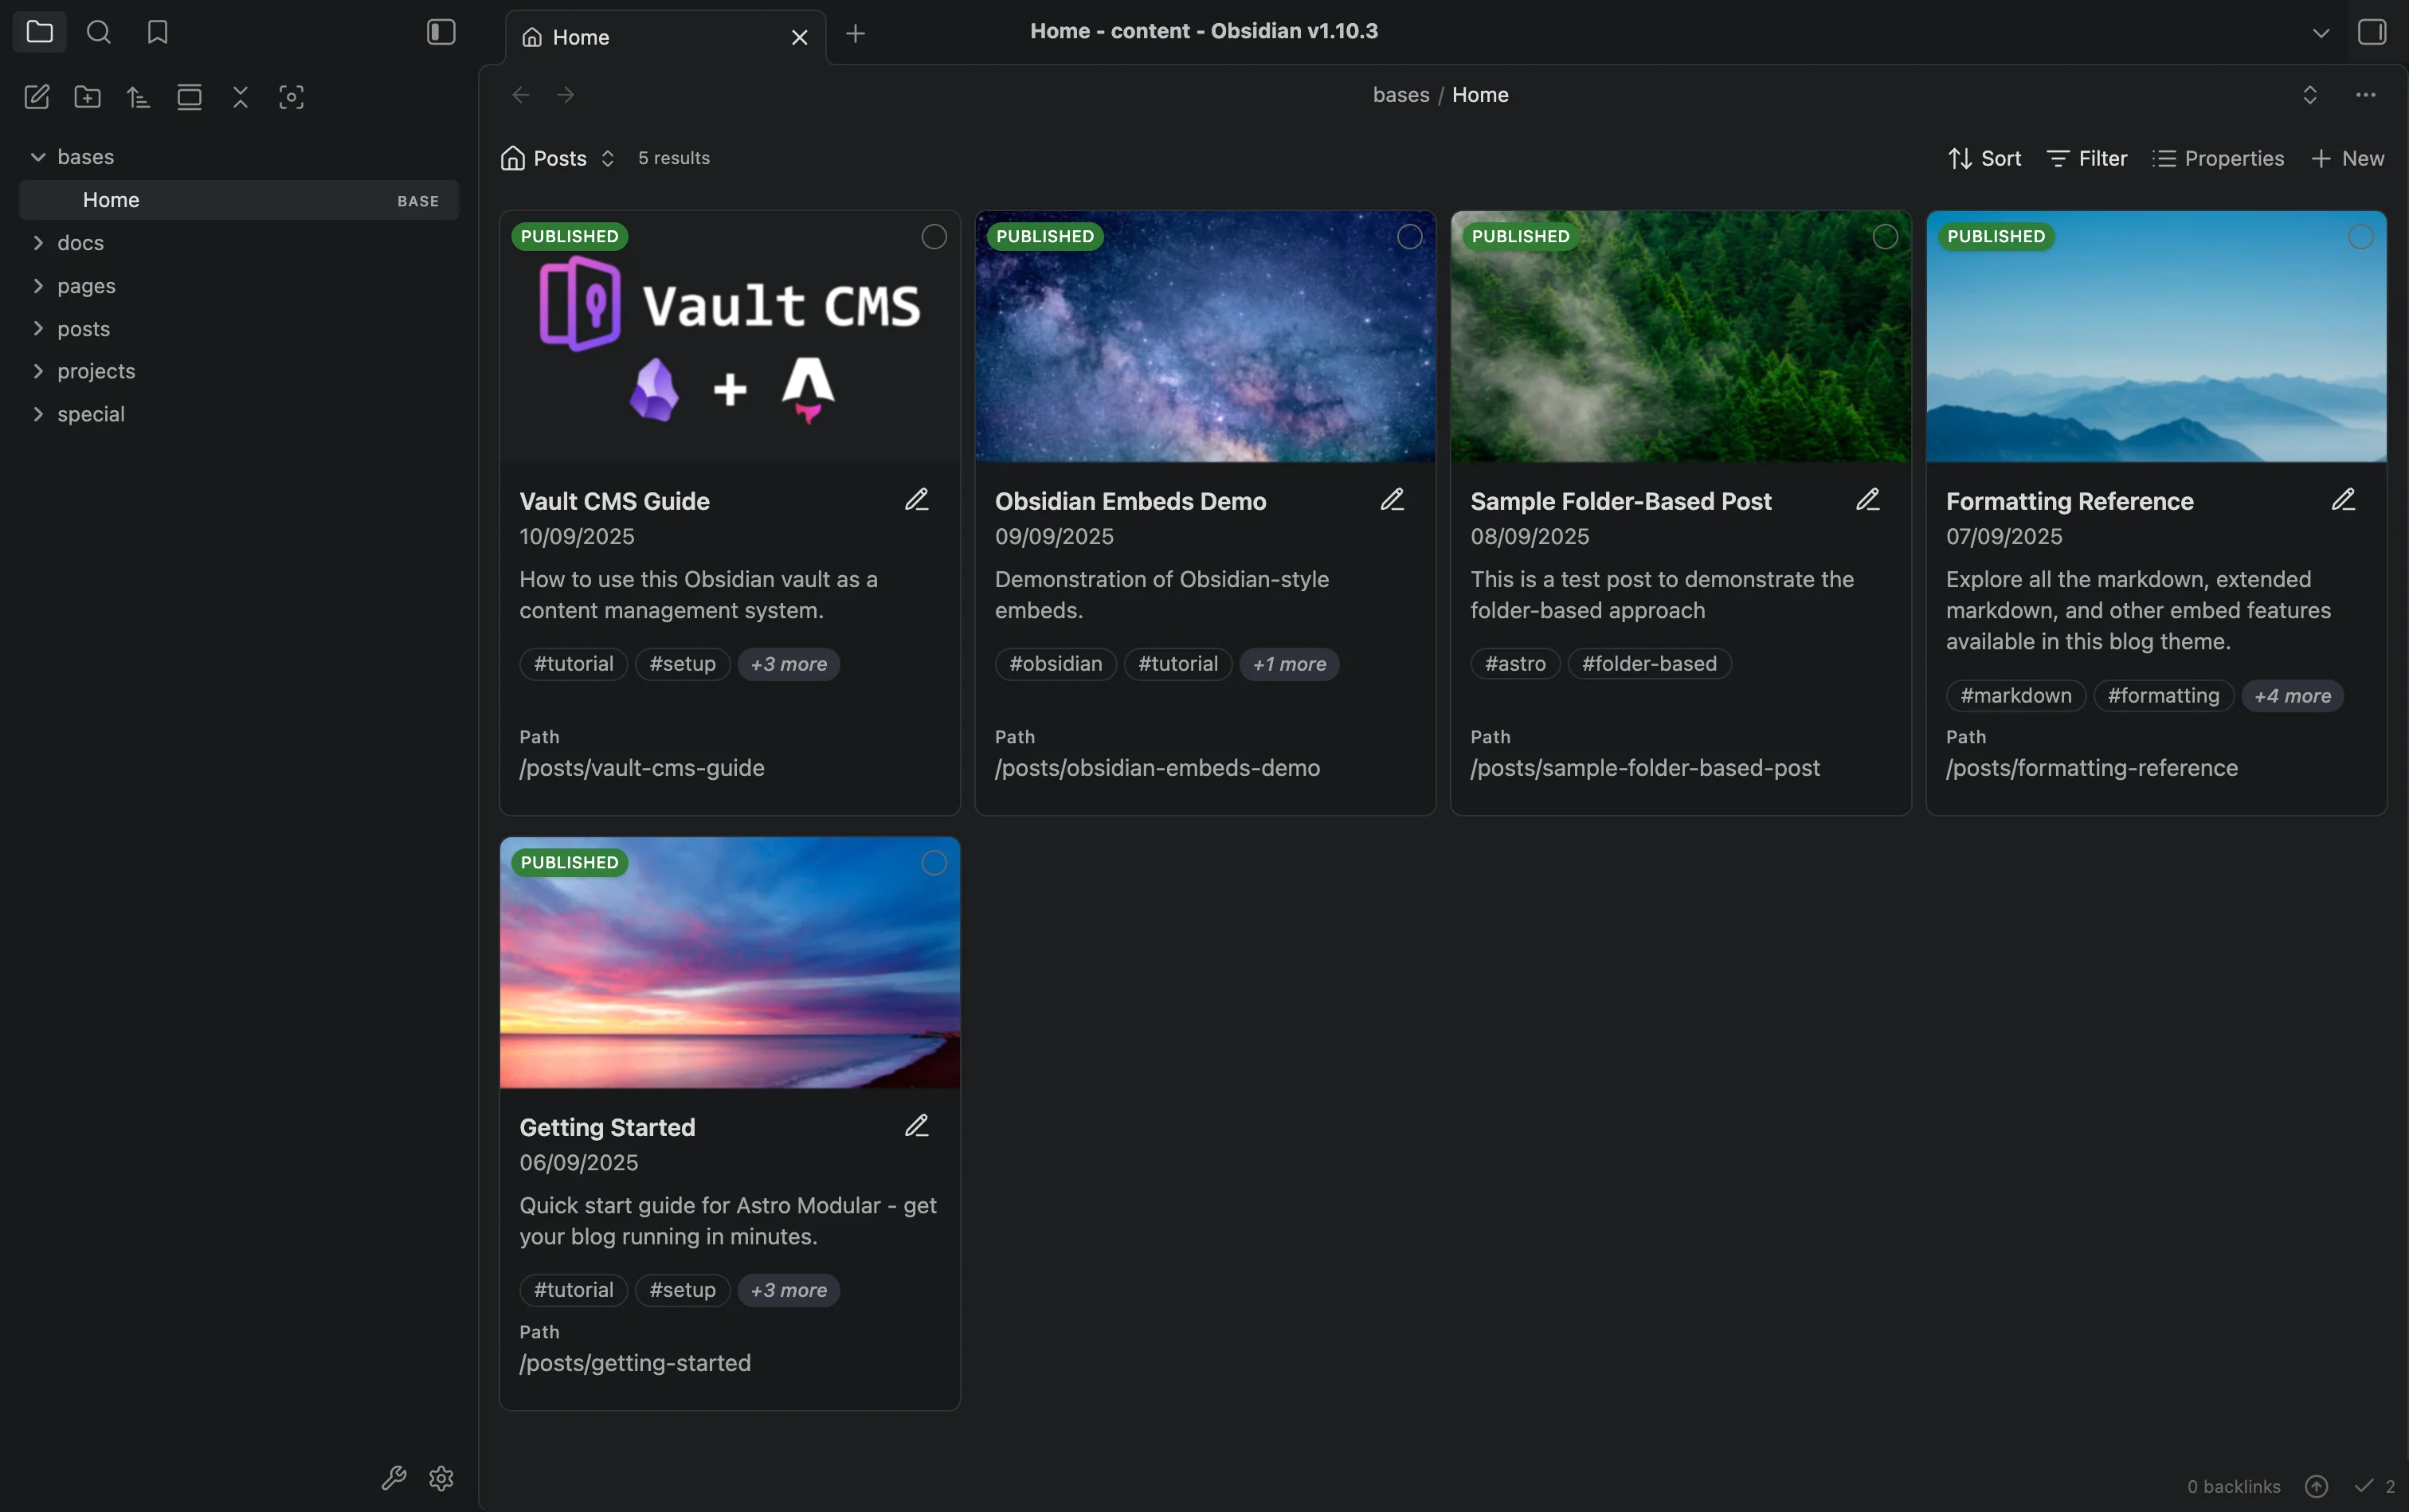Click the #astro tag

(1515, 664)
